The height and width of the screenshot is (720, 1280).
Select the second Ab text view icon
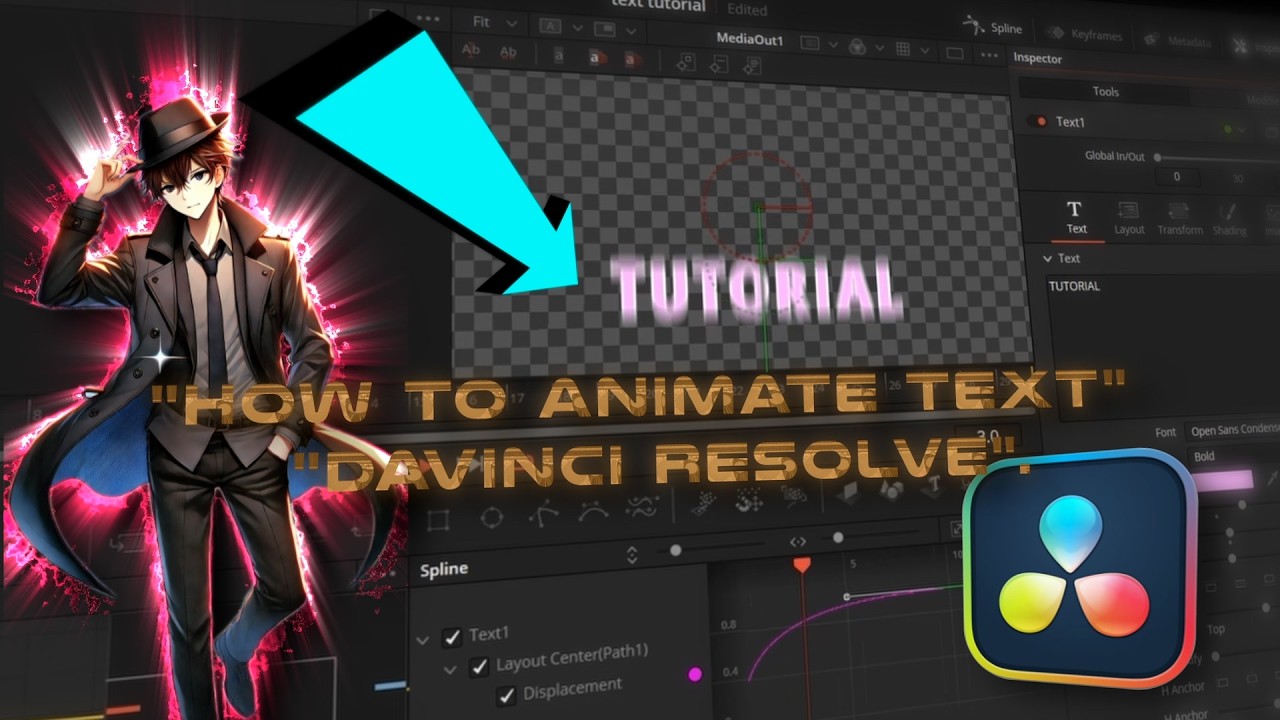click(x=508, y=52)
